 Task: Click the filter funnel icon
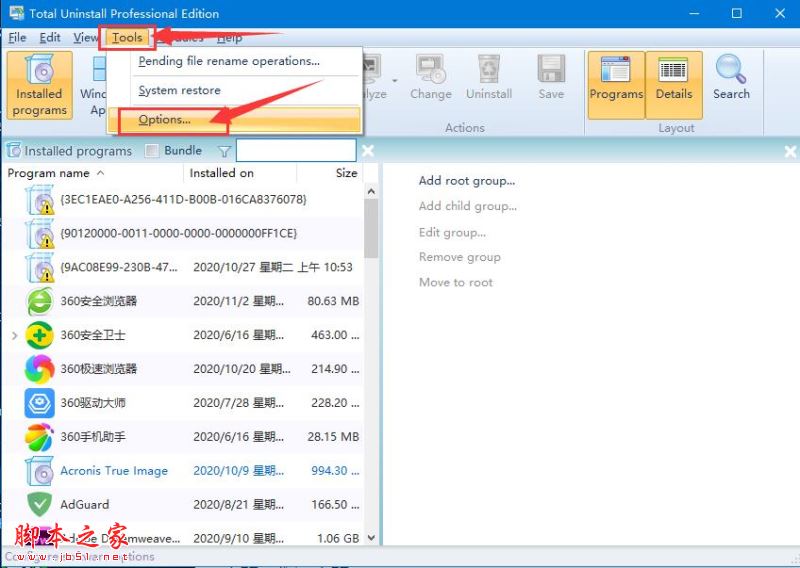pos(224,151)
